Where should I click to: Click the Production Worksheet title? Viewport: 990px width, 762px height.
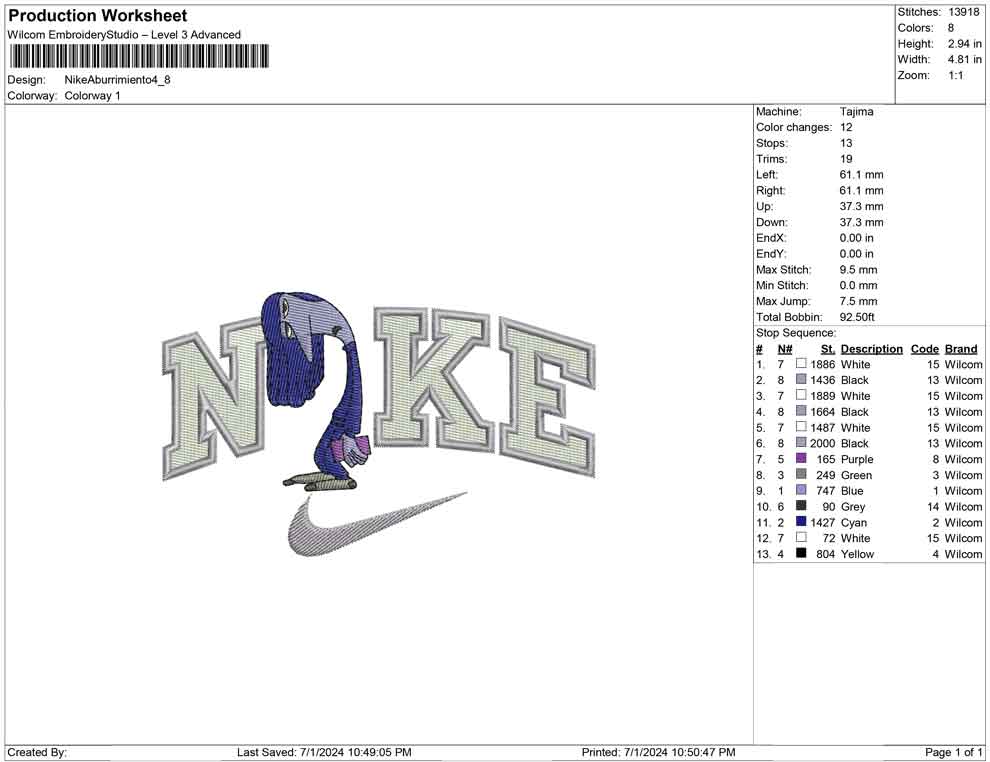pyautogui.click(x=98, y=16)
